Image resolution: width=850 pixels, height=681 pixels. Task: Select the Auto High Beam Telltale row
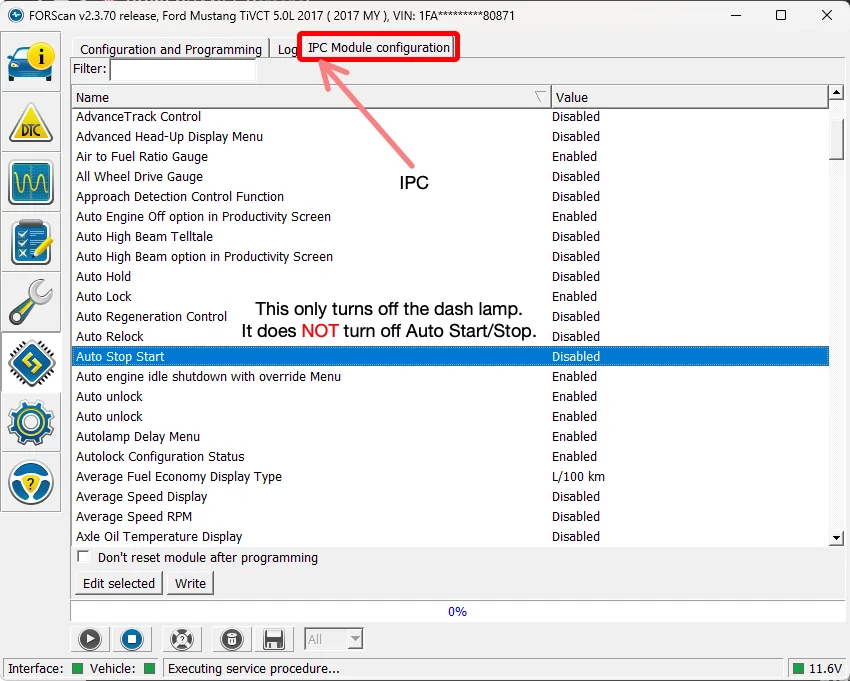click(450, 236)
